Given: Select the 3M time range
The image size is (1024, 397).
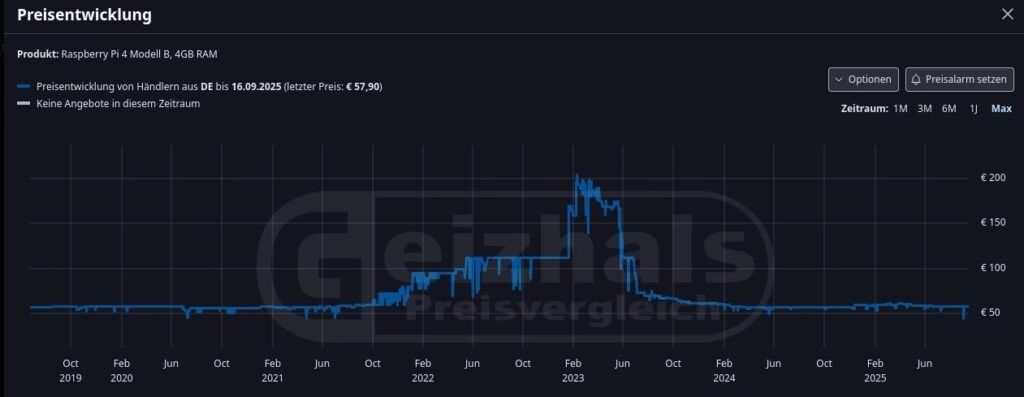Looking at the screenshot, I should pyautogui.click(x=924, y=108).
